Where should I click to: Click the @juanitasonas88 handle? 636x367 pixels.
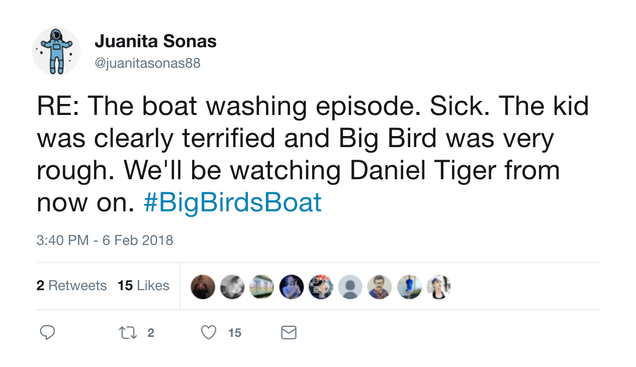coord(148,63)
